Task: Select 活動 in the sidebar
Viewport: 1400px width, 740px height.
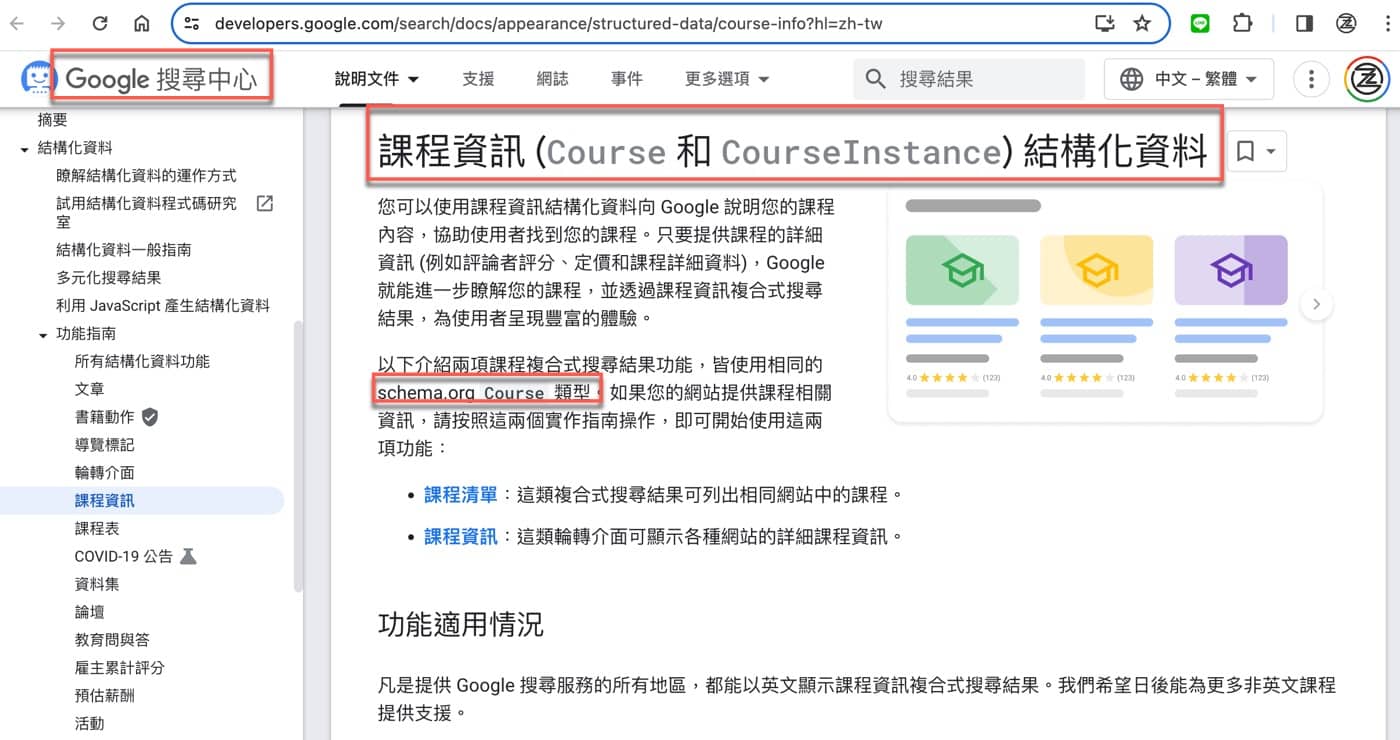Action: (90, 723)
